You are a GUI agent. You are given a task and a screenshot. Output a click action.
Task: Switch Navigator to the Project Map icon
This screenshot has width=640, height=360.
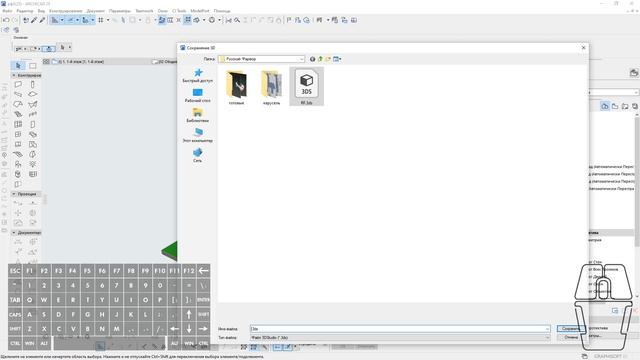point(605,106)
